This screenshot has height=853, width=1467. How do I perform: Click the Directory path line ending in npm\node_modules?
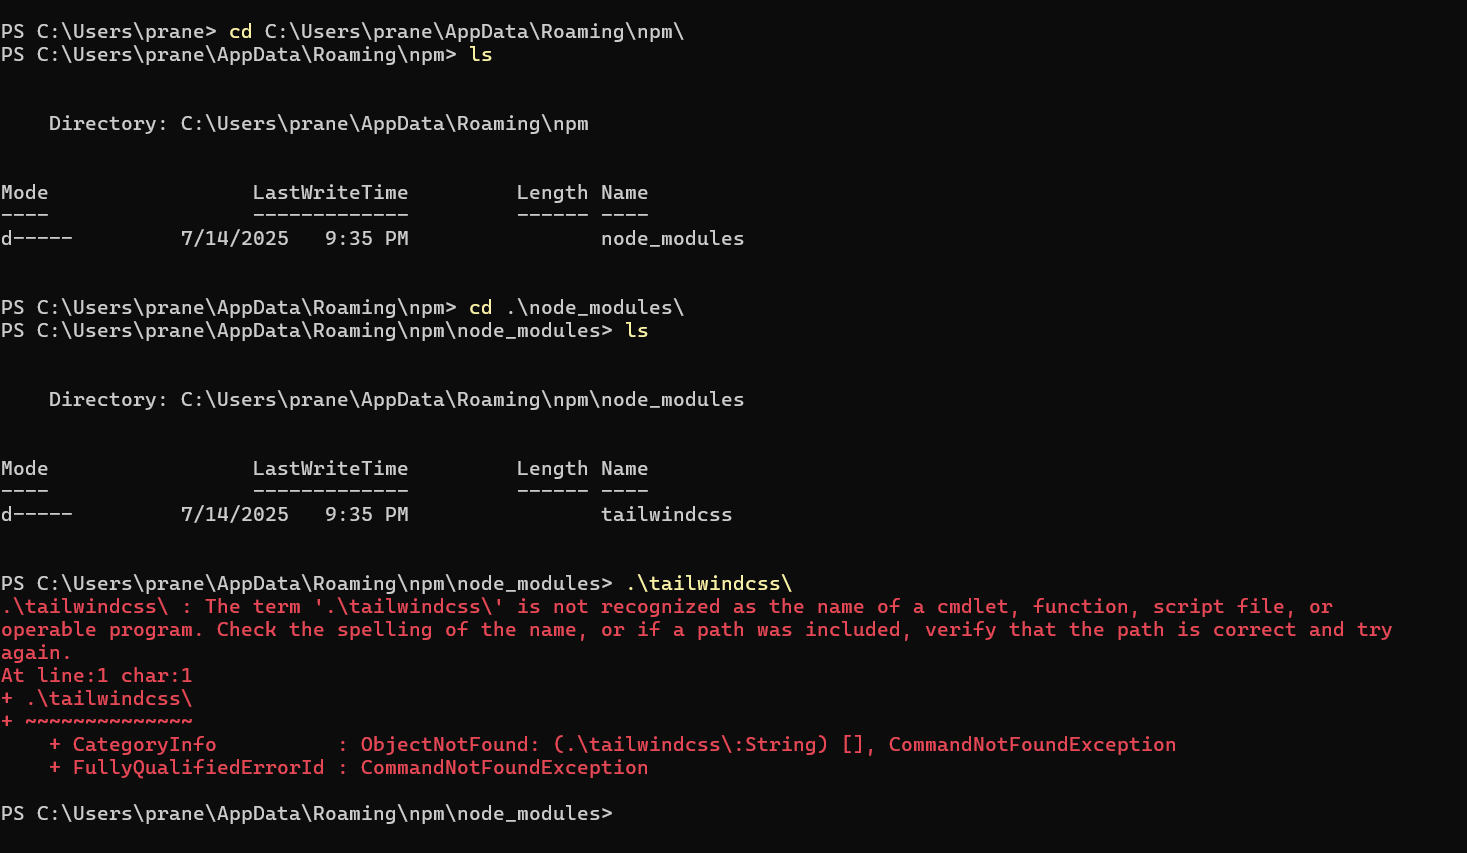pyautogui.click(x=396, y=400)
